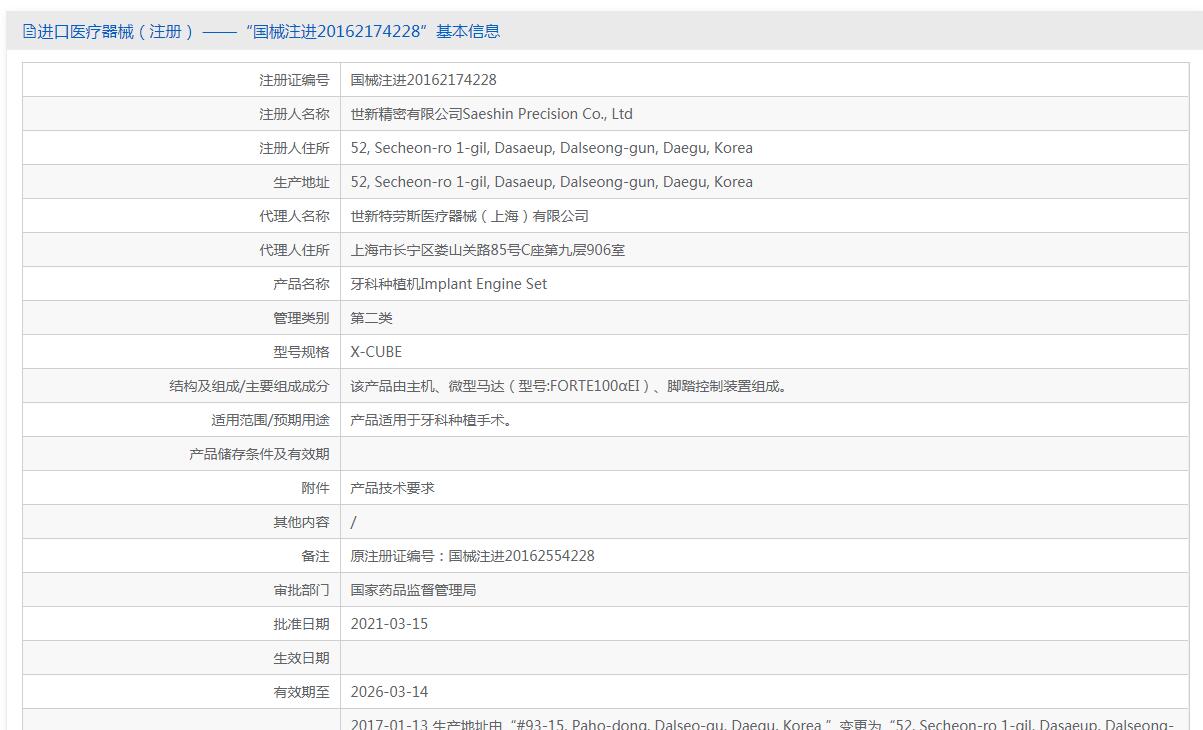
Task: Click the 其他内容 label
Action: (301, 522)
